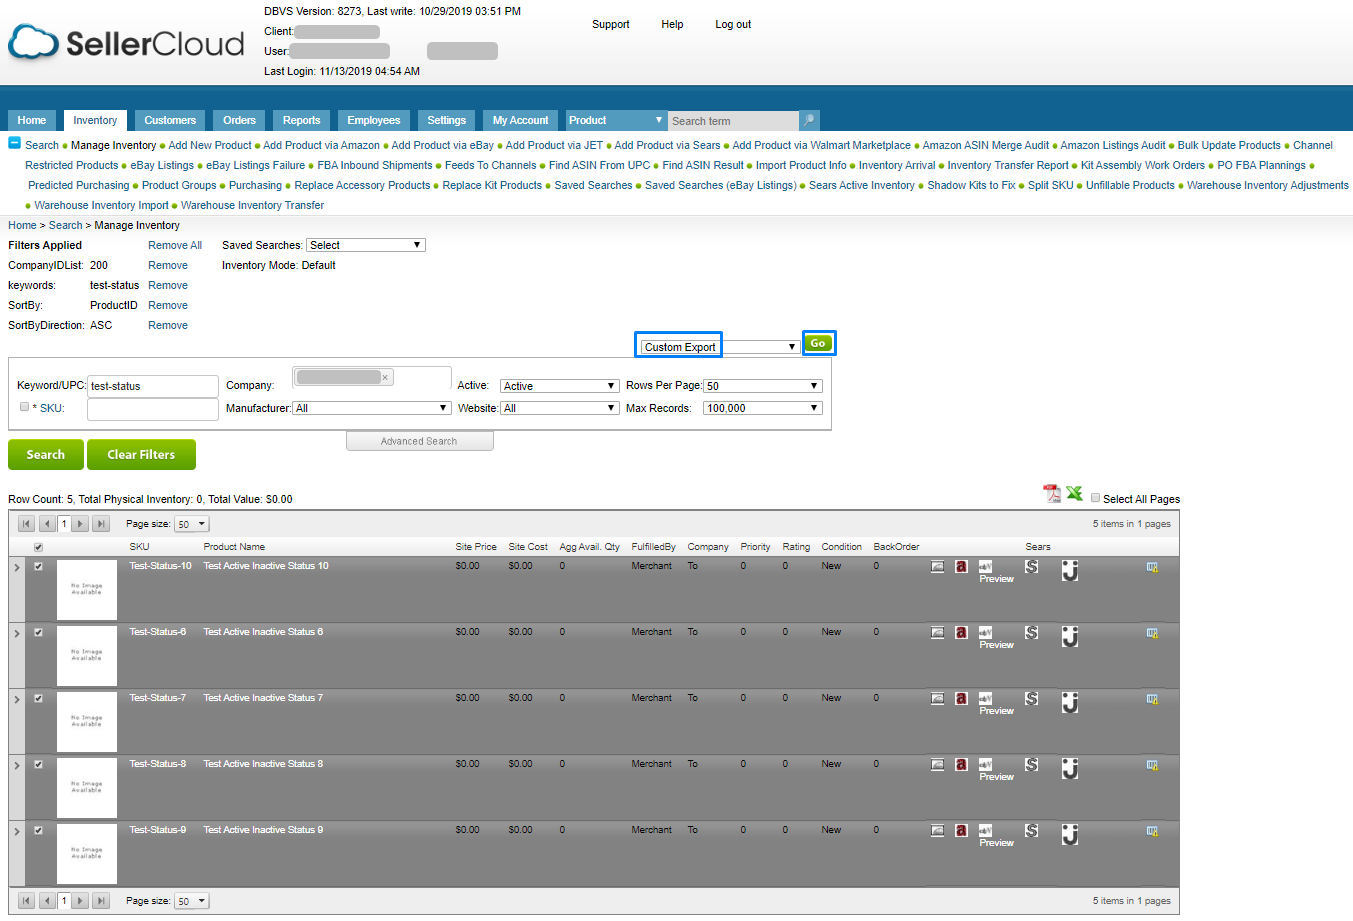Open the Employees tab
This screenshot has height=921, width=1353.
tap(374, 120)
